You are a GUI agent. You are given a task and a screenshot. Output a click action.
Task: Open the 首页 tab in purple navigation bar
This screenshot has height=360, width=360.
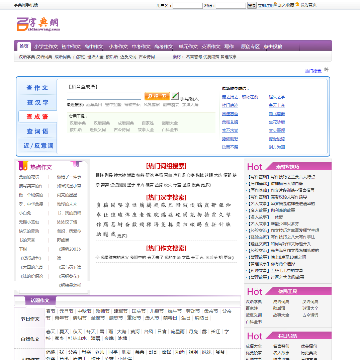(23, 46)
